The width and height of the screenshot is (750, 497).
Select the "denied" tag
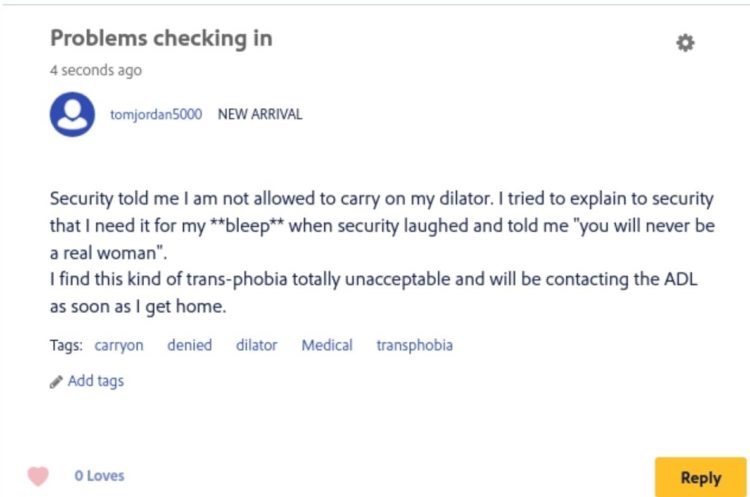189,345
